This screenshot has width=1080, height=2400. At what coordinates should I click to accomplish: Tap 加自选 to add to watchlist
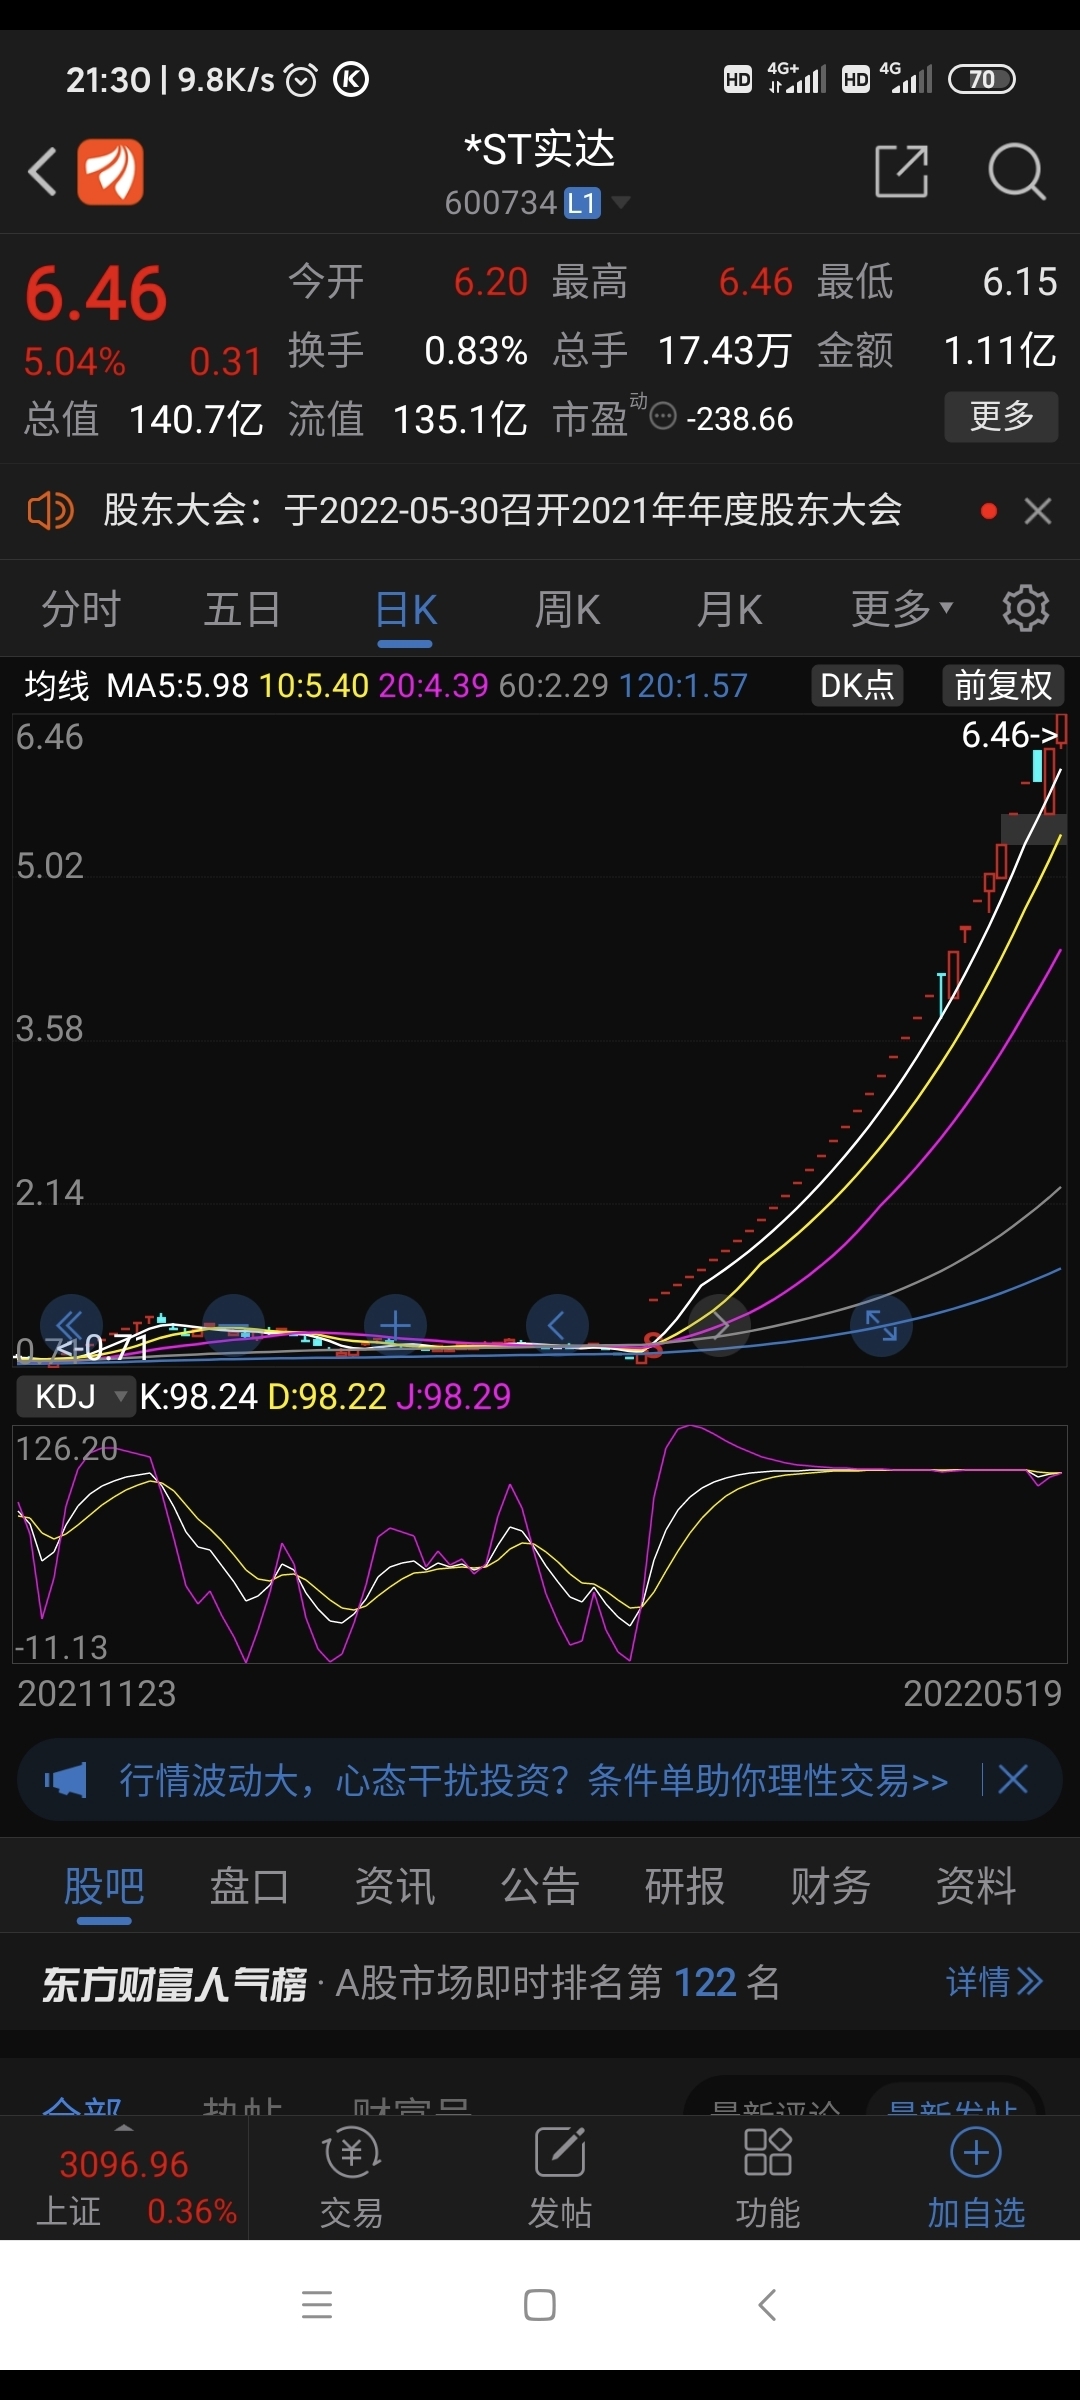click(x=976, y=2179)
